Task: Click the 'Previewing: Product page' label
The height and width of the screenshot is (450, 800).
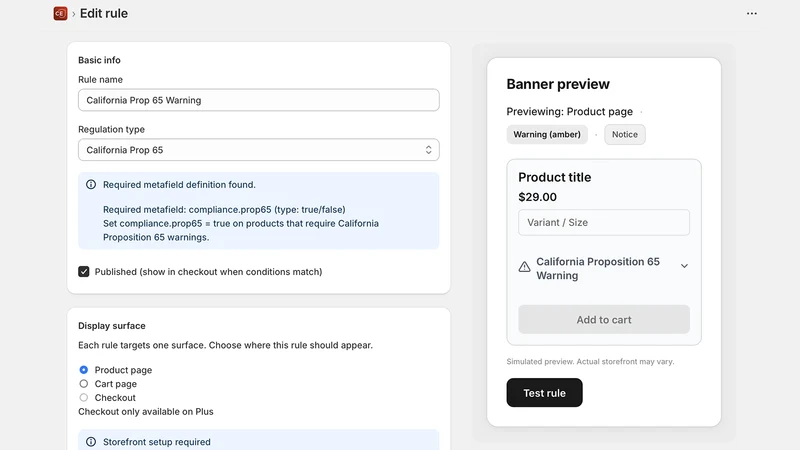Action: pyautogui.click(x=569, y=112)
